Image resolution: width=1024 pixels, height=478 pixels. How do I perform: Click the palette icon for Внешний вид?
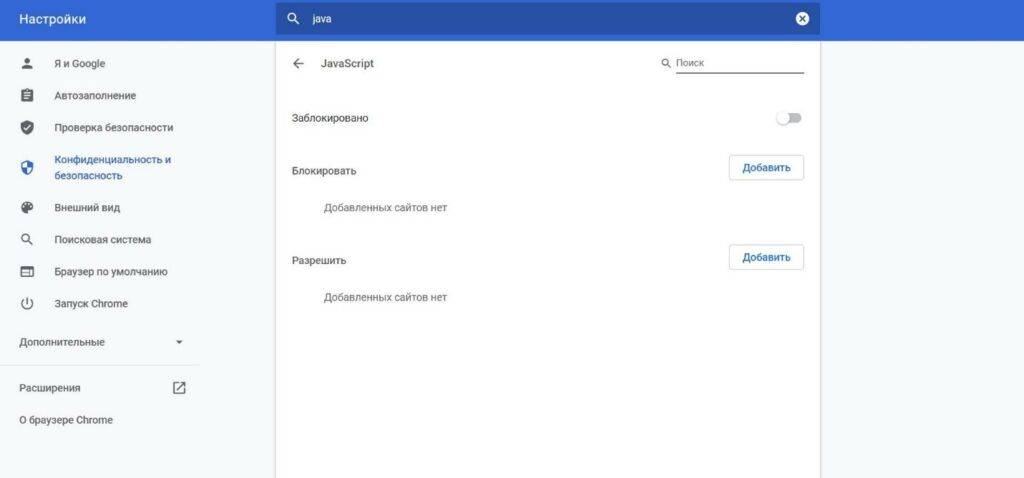(27, 208)
